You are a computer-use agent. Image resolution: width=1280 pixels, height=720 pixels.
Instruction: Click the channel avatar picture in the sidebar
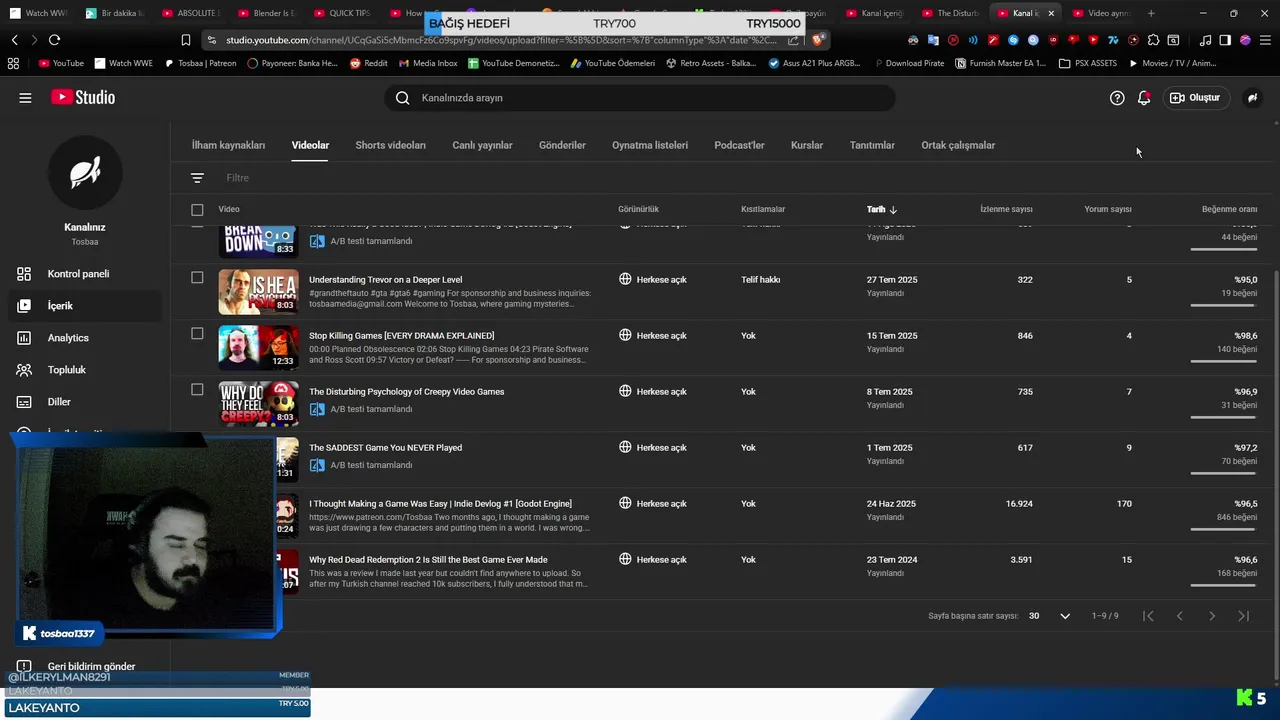[85, 173]
